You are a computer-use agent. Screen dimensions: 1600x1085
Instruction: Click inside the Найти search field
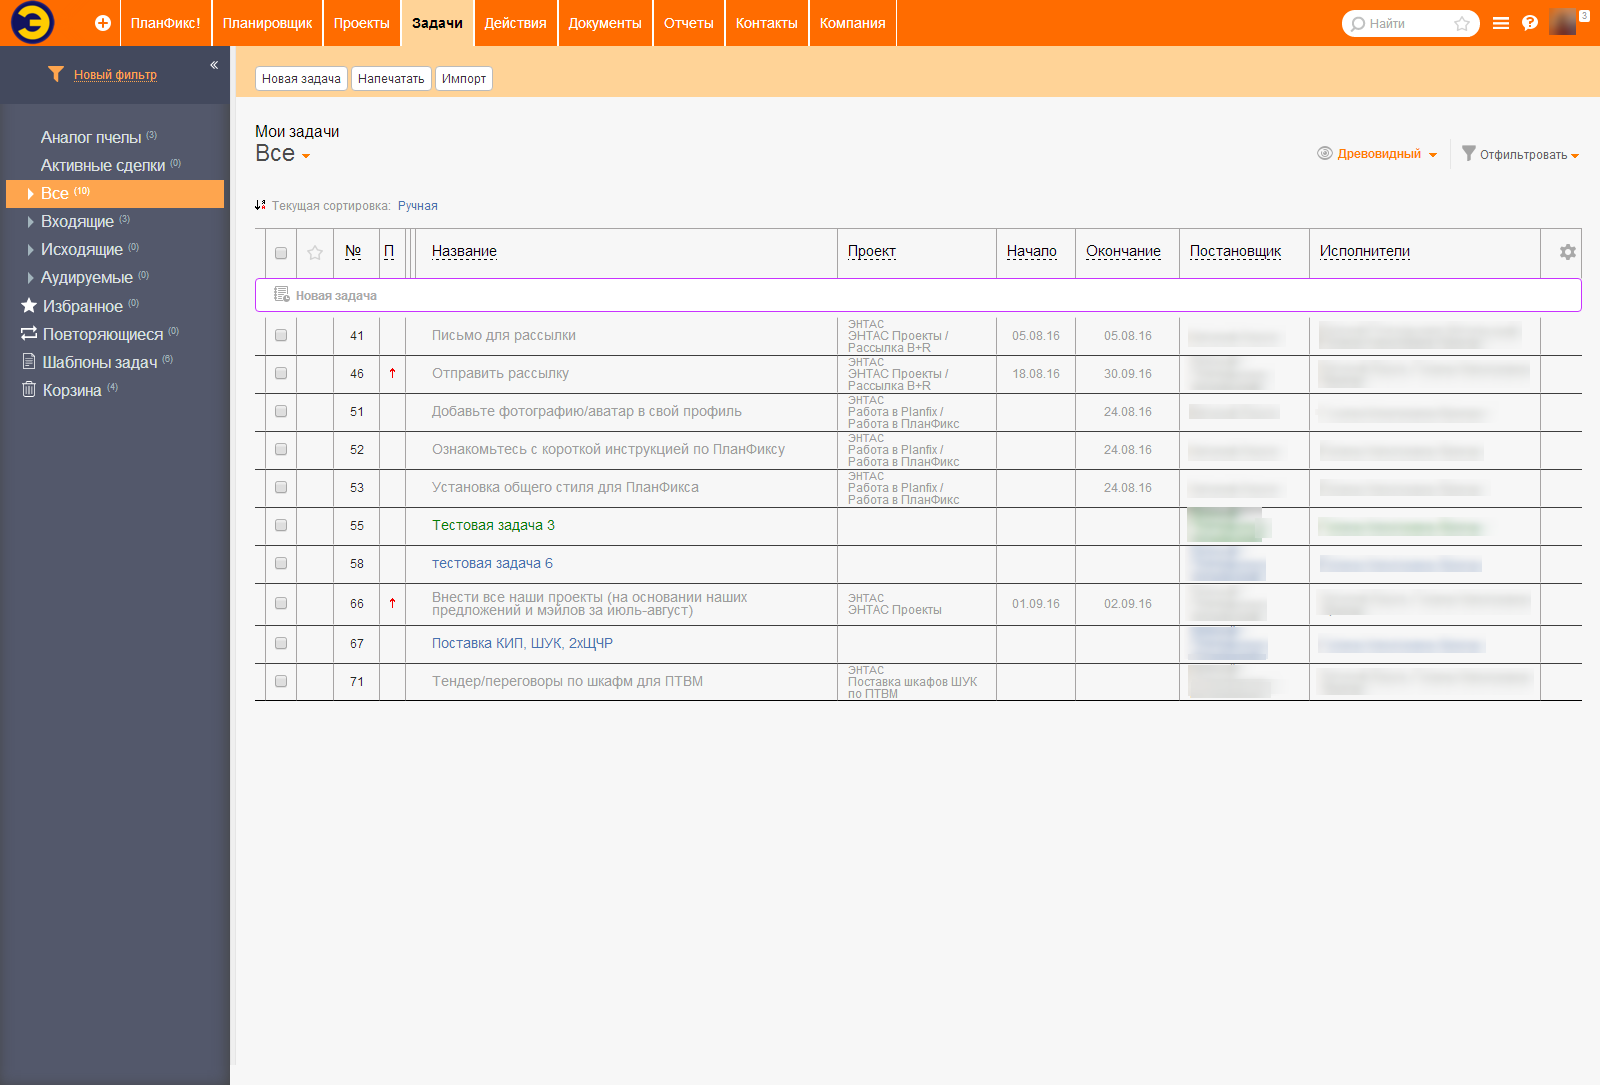tap(1400, 22)
